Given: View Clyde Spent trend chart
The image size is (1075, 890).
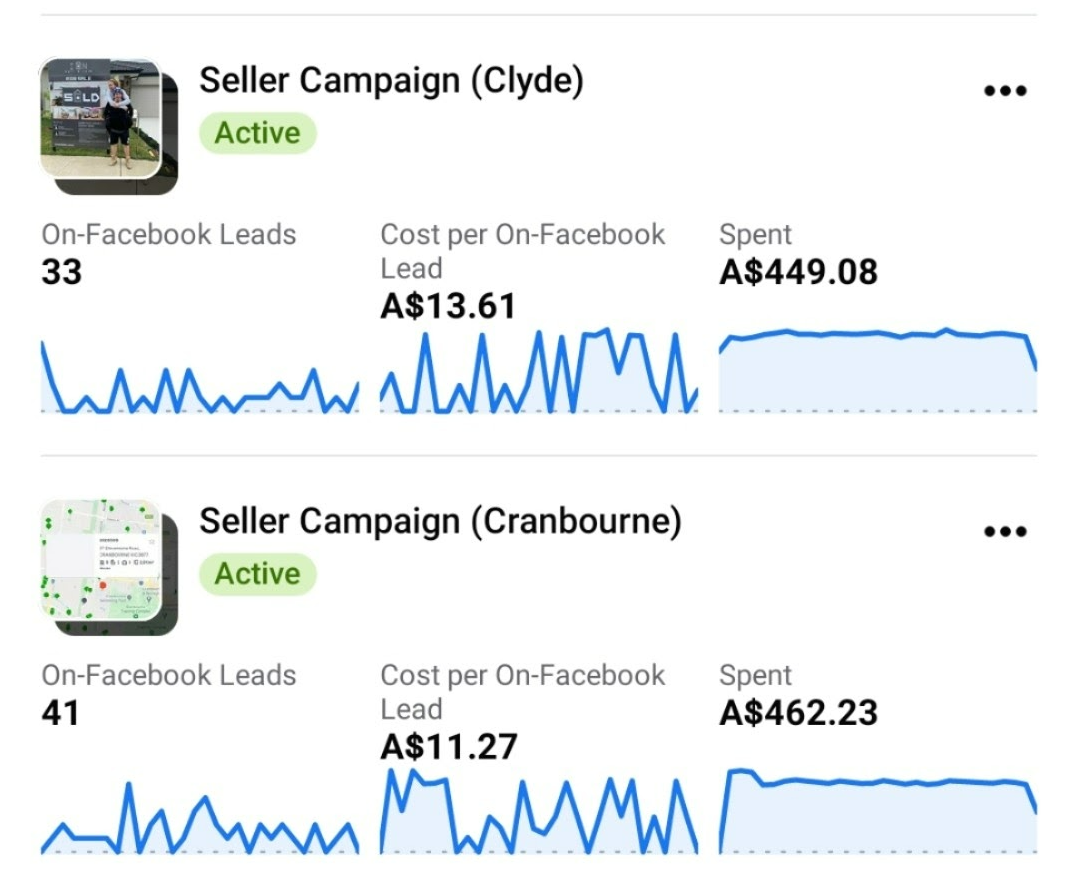Looking at the screenshot, I should point(877,370).
